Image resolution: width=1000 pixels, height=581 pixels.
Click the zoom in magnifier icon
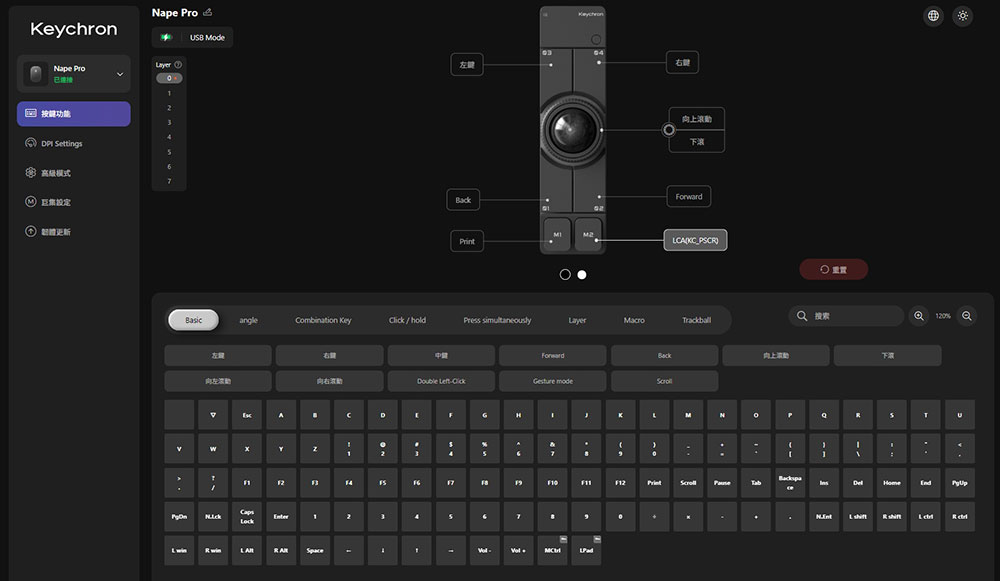(x=918, y=316)
